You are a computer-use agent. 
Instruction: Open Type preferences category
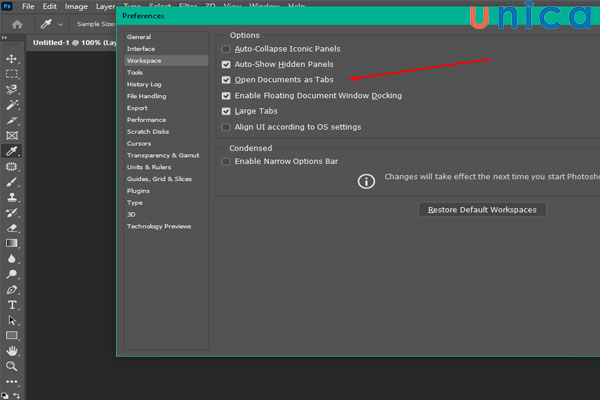[135, 203]
